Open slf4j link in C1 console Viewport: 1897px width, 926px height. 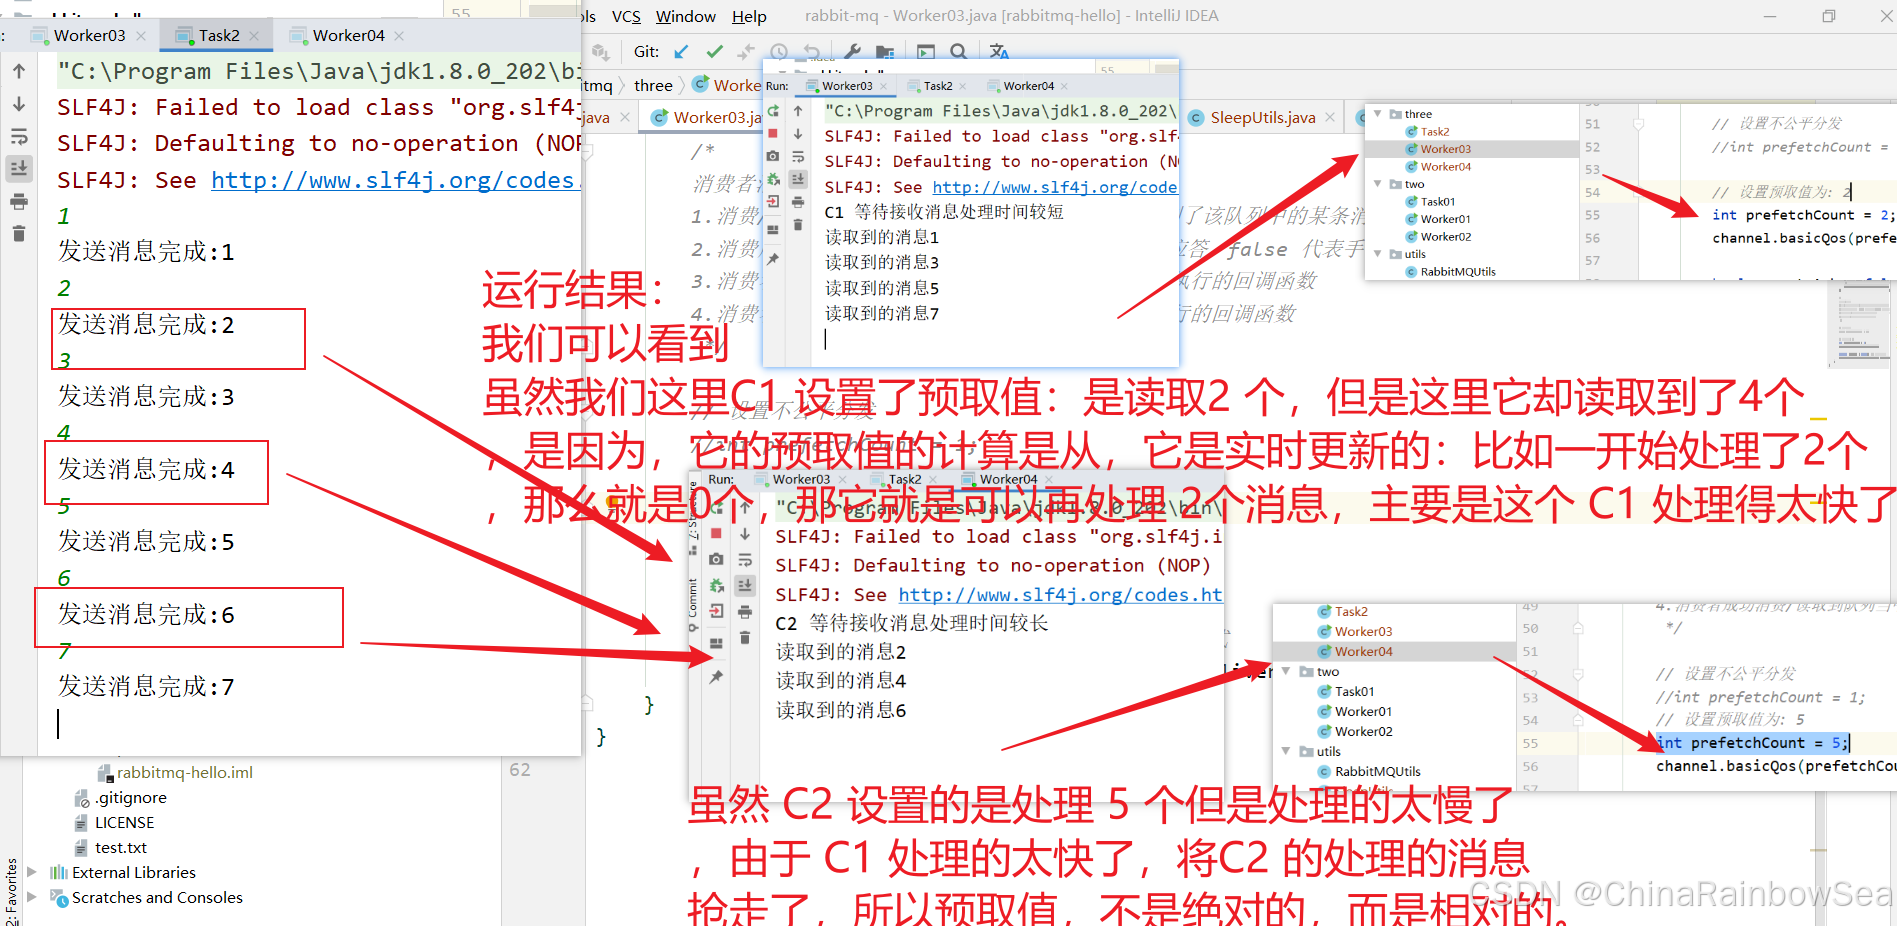(x=1054, y=187)
